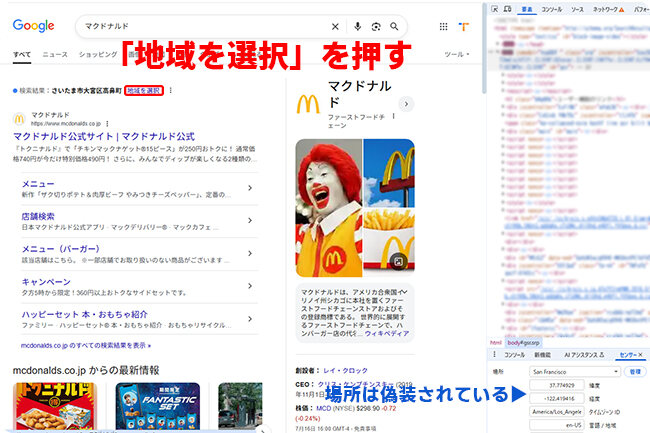The image size is (650, 433).
Task: Open the ツール dropdown
Action: point(457,54)
